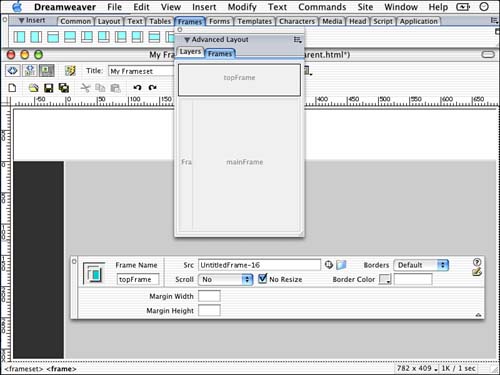Browse for Src file with folder icon
The image size is (500, 375).
click(x=341, y=265)
